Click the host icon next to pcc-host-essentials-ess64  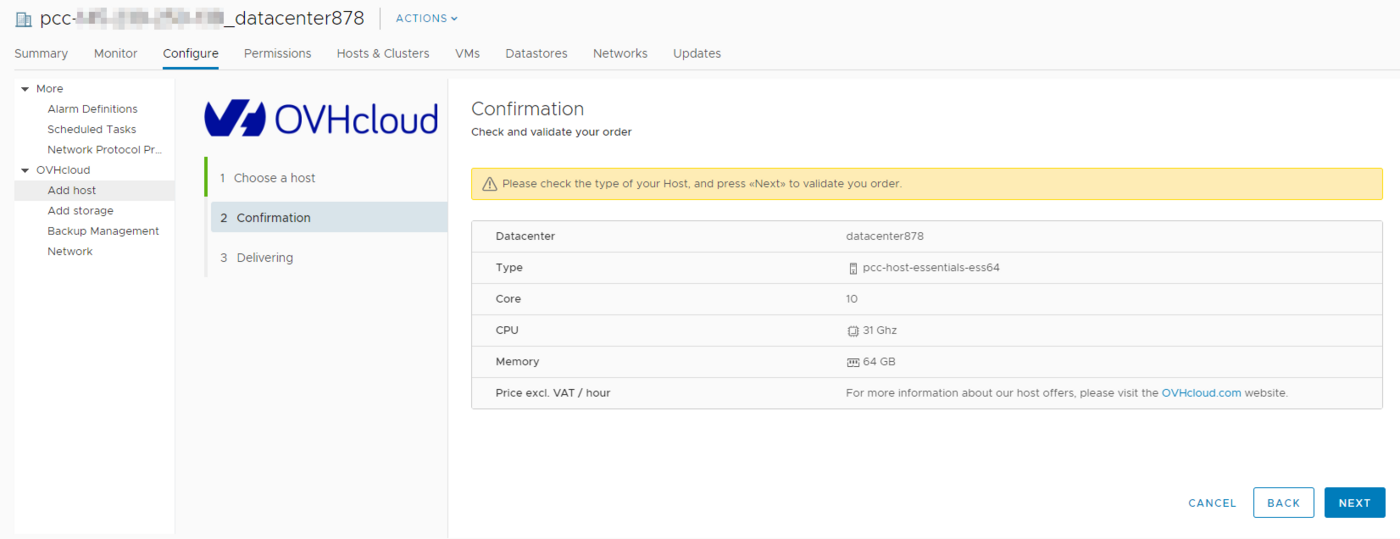852,268
